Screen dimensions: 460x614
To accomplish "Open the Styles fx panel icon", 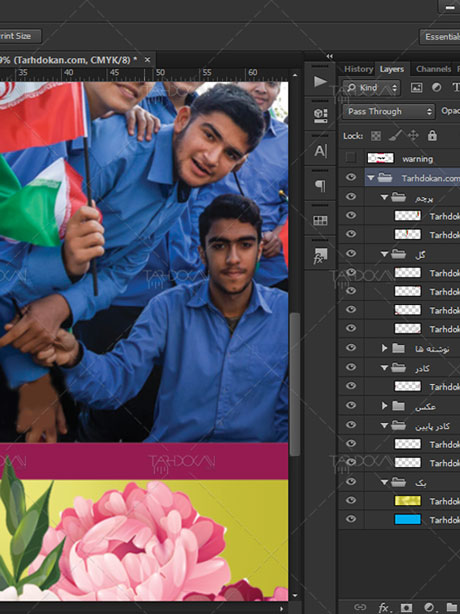I will tap(320, 255).
